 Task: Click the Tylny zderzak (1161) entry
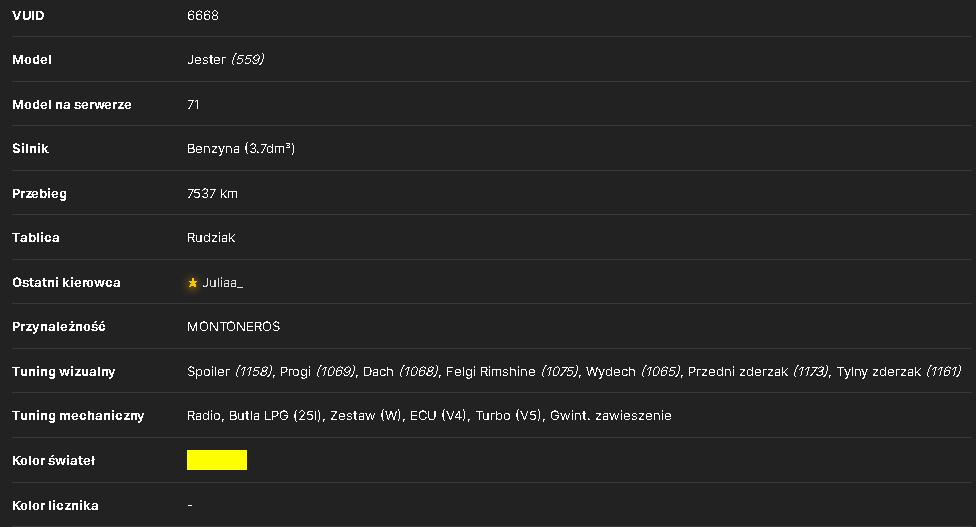coord(899,371)
